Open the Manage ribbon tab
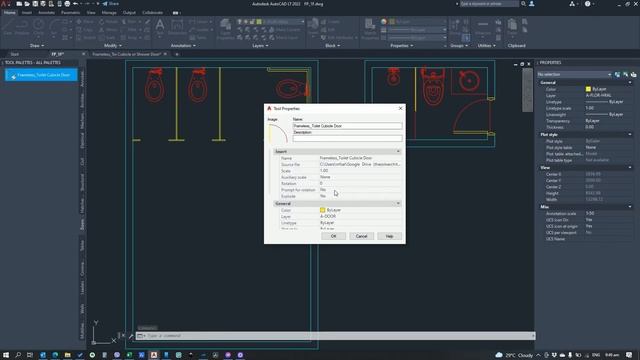The height and width of the screenshot is (360, 640). pyautogui.click(x=109, y=13)
